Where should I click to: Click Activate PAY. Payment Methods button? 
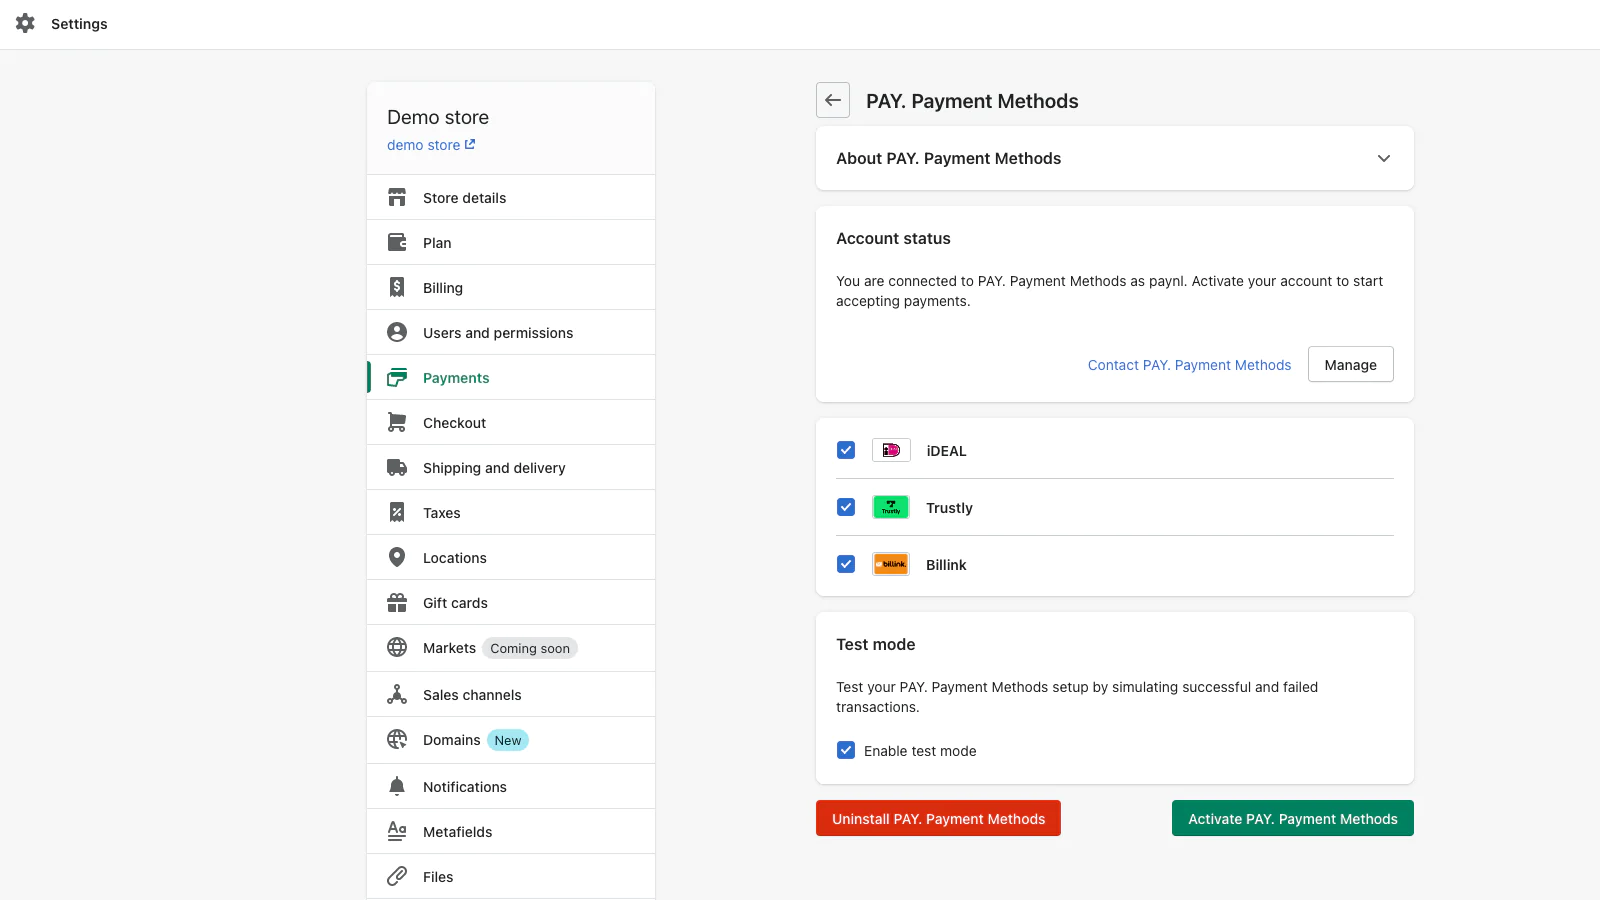click(x=1292, y=818)
